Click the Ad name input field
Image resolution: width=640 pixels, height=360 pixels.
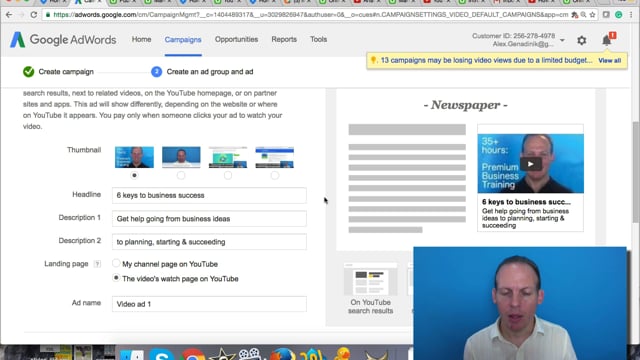point(209,304)
